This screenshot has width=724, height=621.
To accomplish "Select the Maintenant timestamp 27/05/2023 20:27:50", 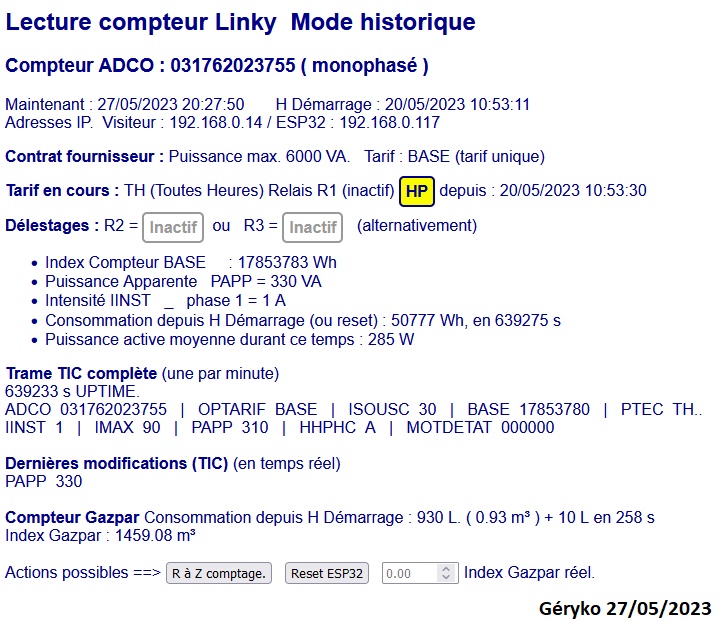I will [170, 104].
